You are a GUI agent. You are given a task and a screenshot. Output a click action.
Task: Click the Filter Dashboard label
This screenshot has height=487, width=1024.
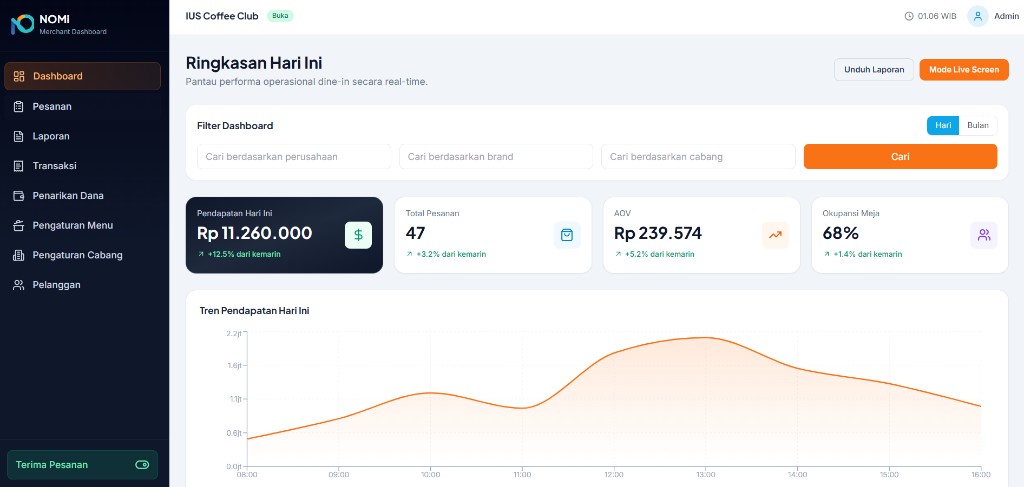click(235, 126)
